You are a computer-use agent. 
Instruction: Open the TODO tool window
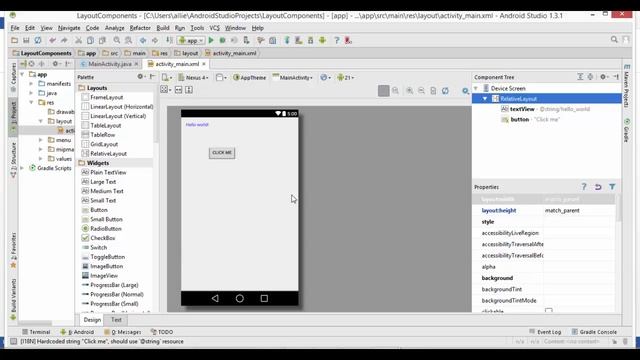(162, 332)
